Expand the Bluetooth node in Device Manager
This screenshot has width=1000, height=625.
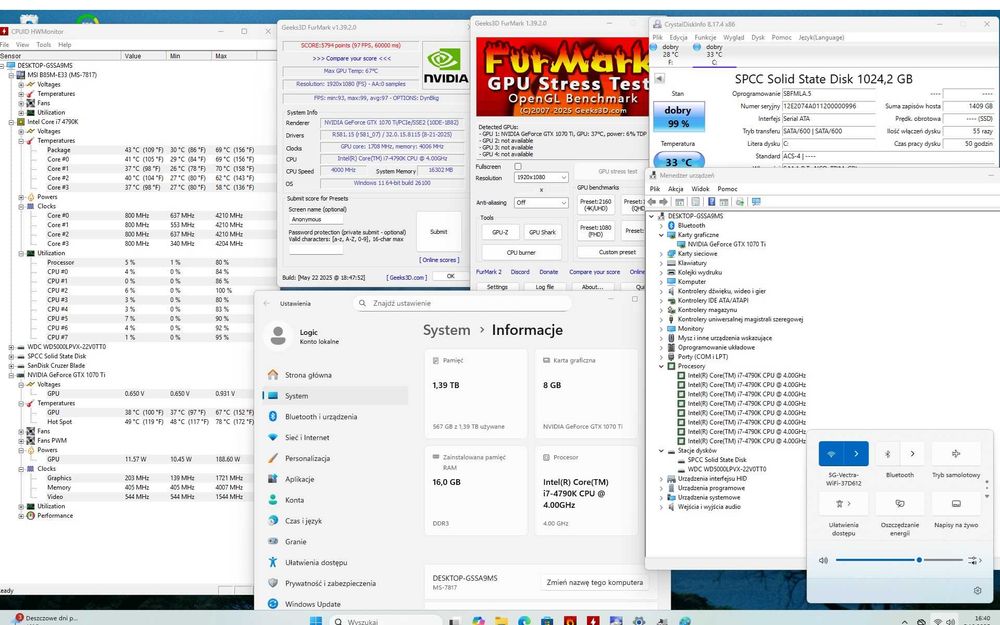coord(661,225)
